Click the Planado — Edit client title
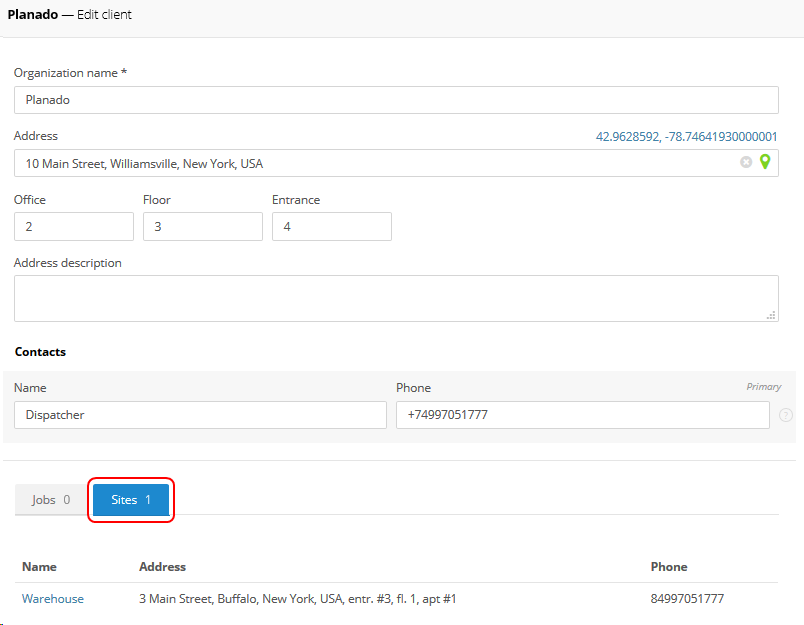The height and width of the screenshot is (625, 804). (x=70, y=14)
